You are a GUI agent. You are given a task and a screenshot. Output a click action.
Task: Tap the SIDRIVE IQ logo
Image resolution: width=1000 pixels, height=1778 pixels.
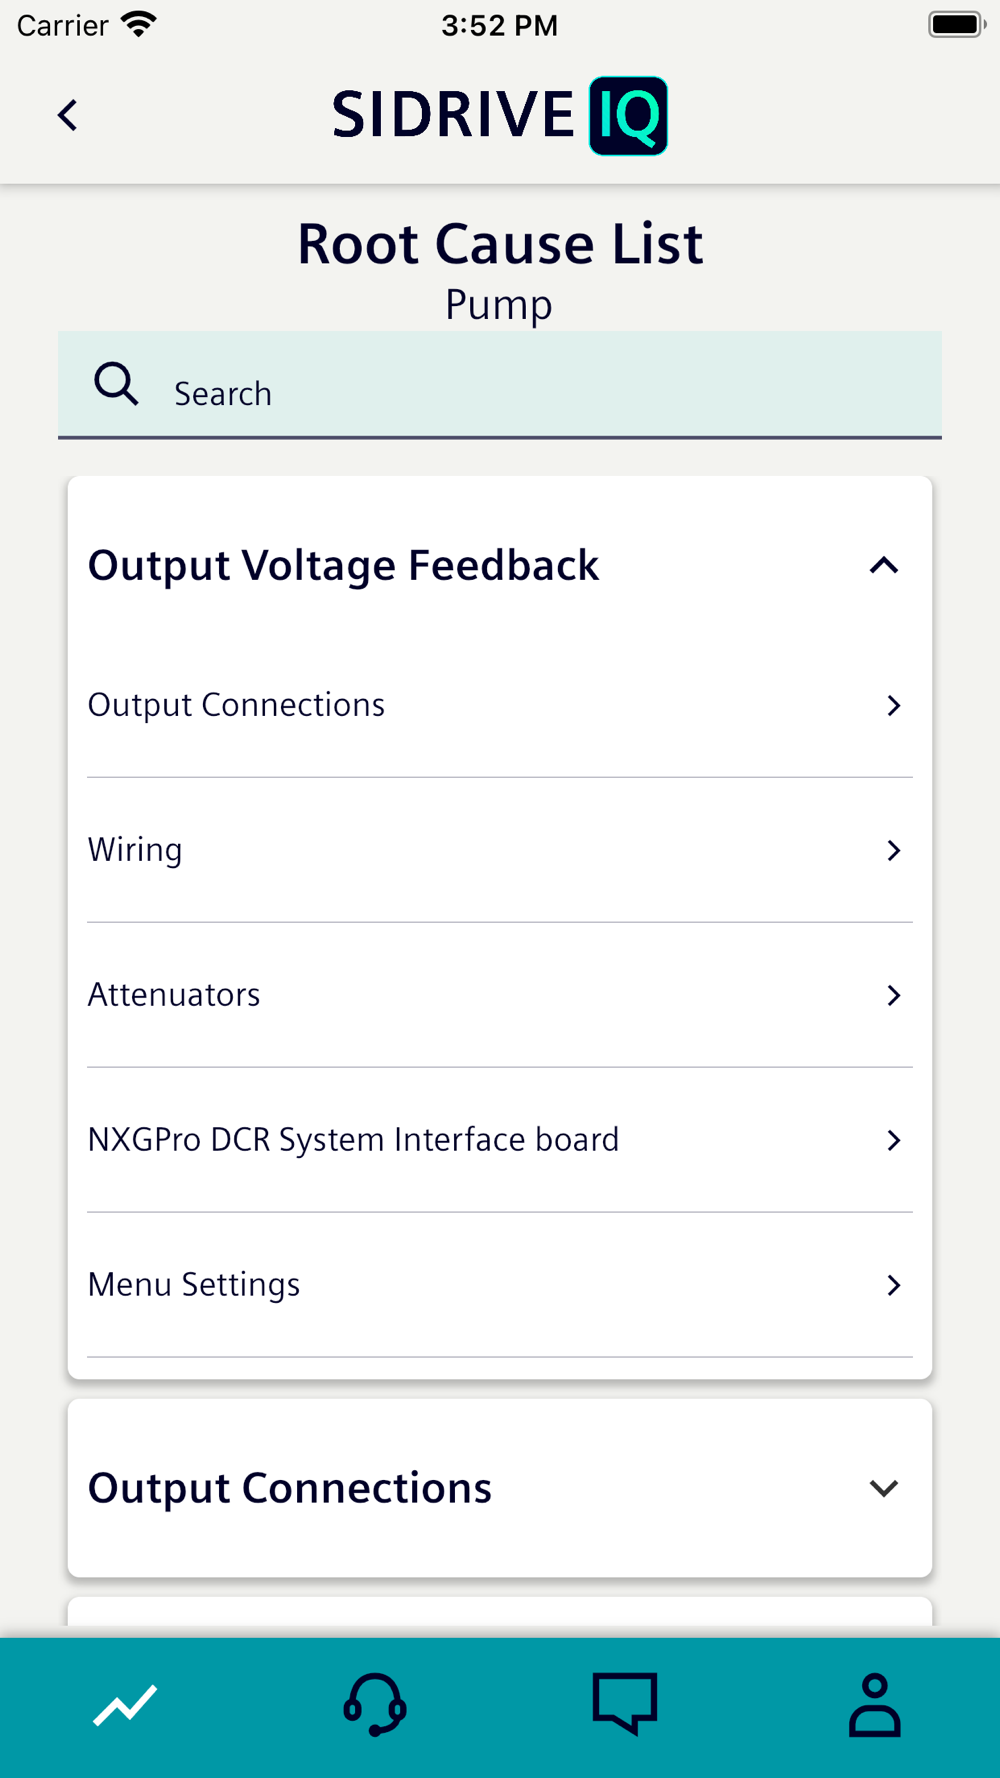pos(500,115)
